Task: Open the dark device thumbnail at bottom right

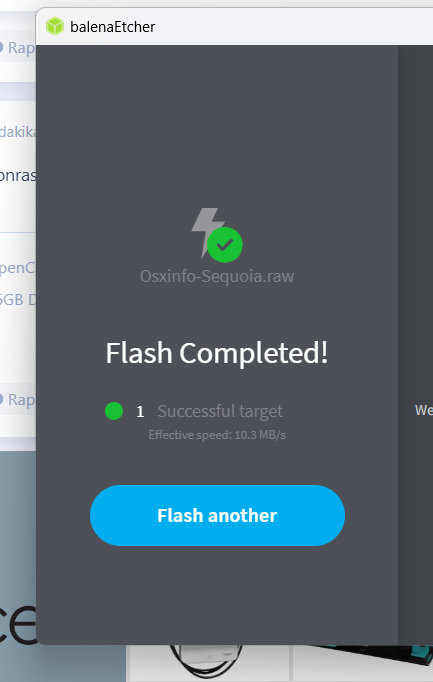Action: coord(363,663)
